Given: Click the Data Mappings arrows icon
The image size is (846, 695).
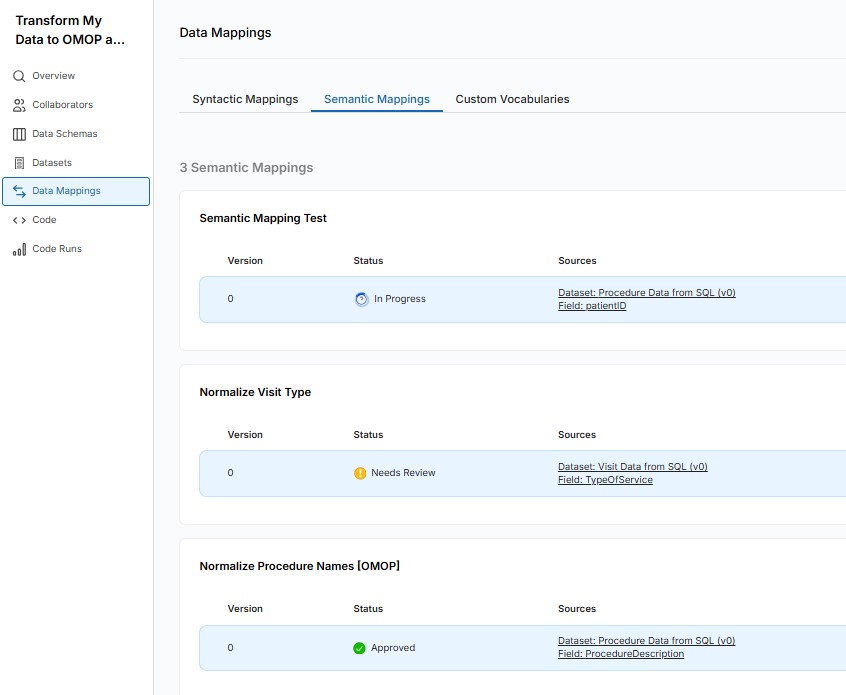Looking at the screenshot, I should click(19, 191).
